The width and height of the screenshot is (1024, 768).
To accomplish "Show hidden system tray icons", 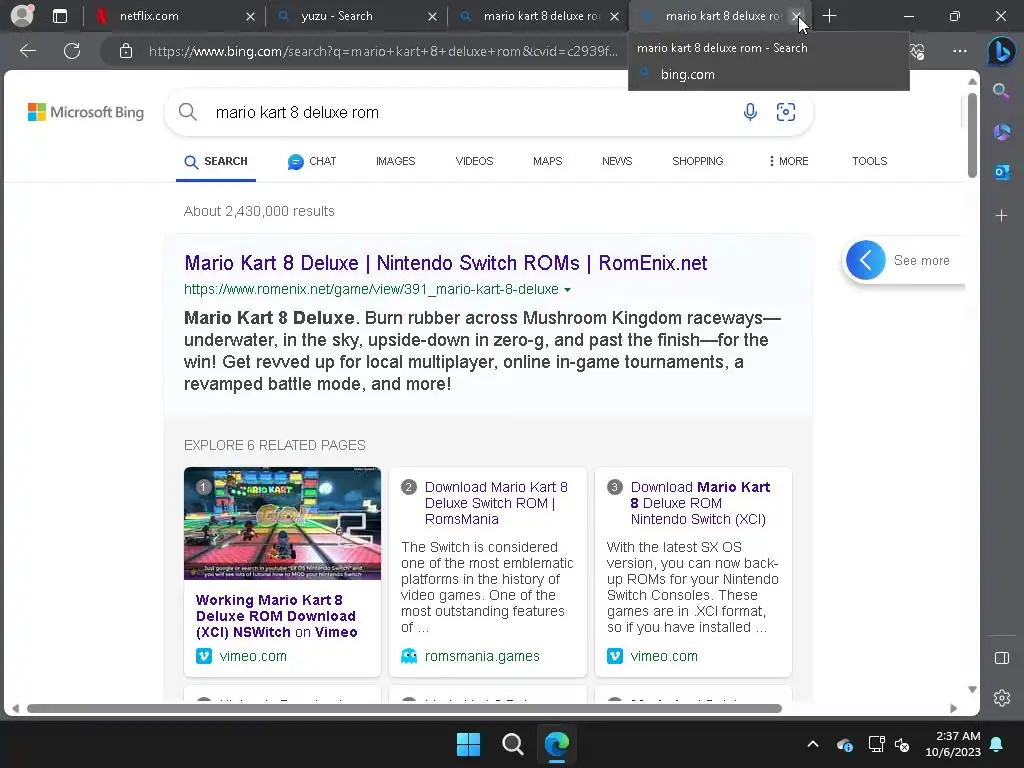I will [812, 744].
